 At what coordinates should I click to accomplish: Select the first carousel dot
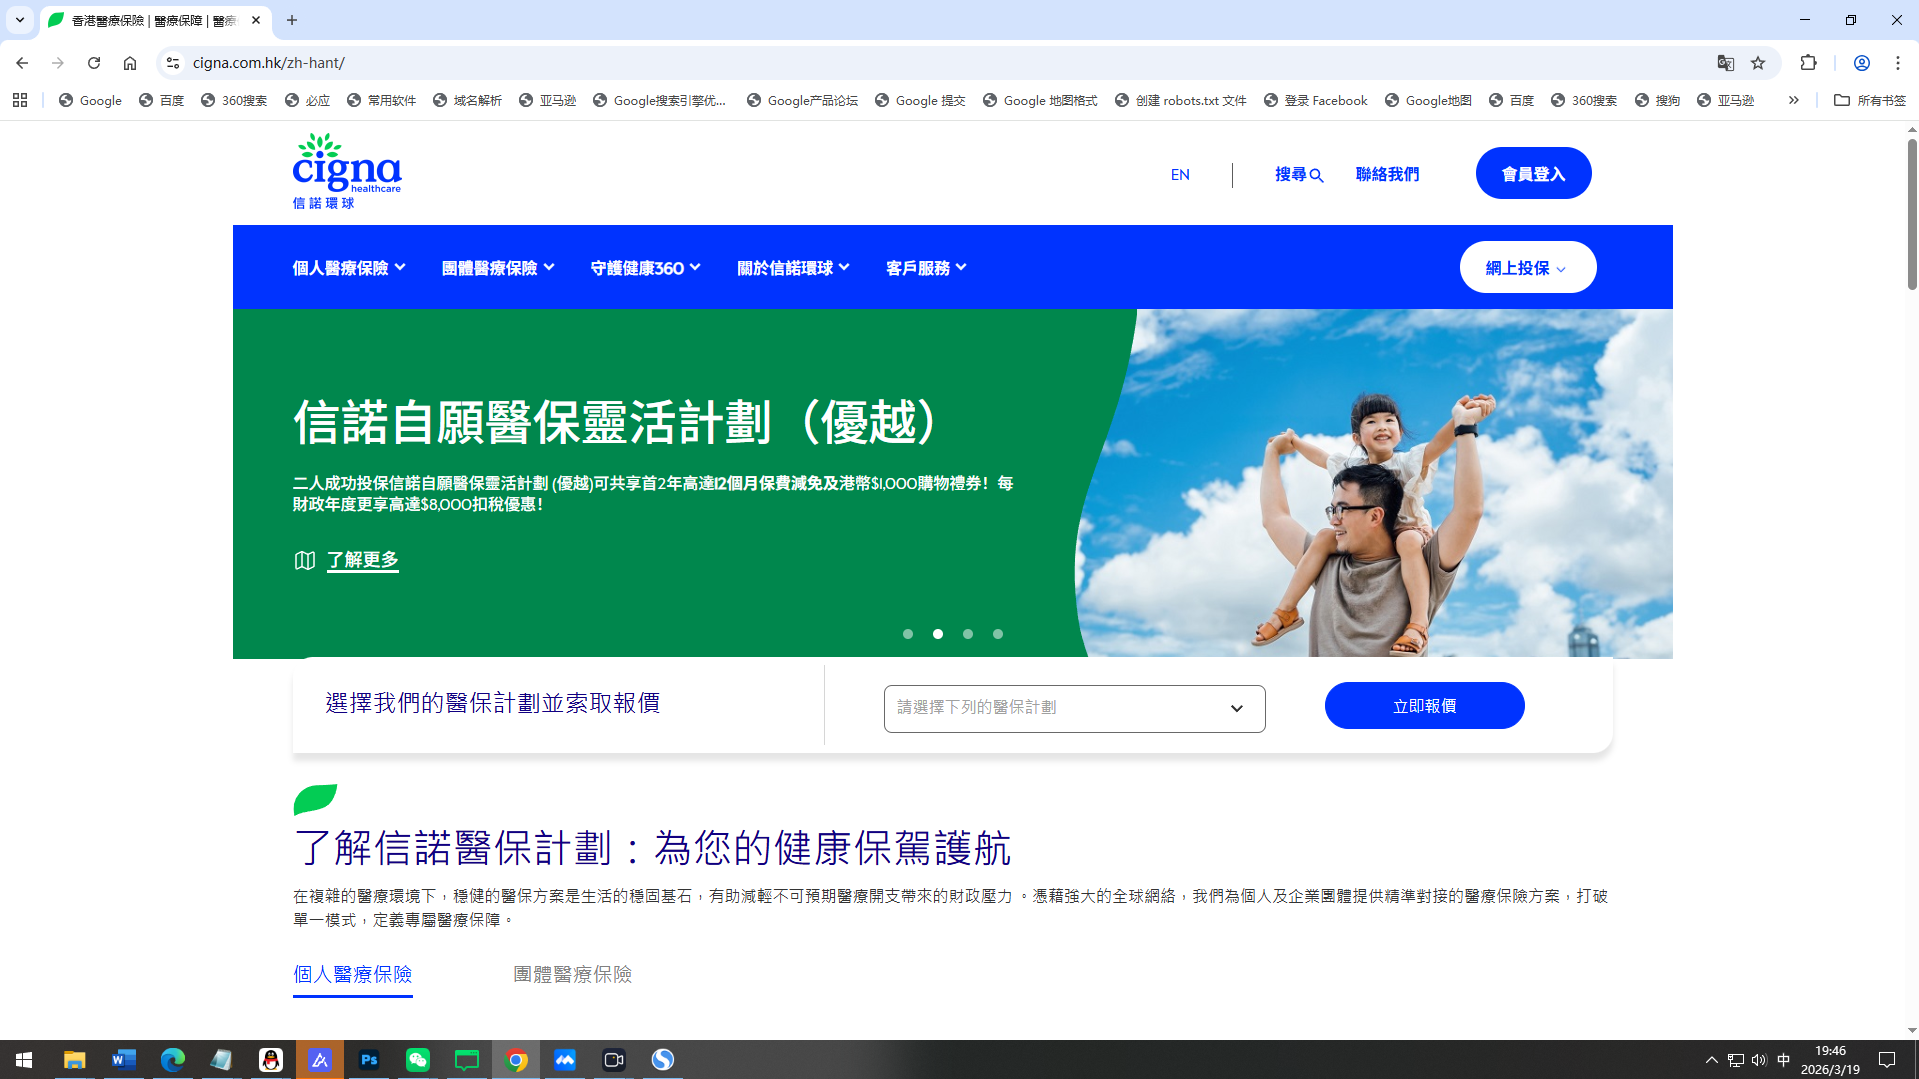(908, 634)
